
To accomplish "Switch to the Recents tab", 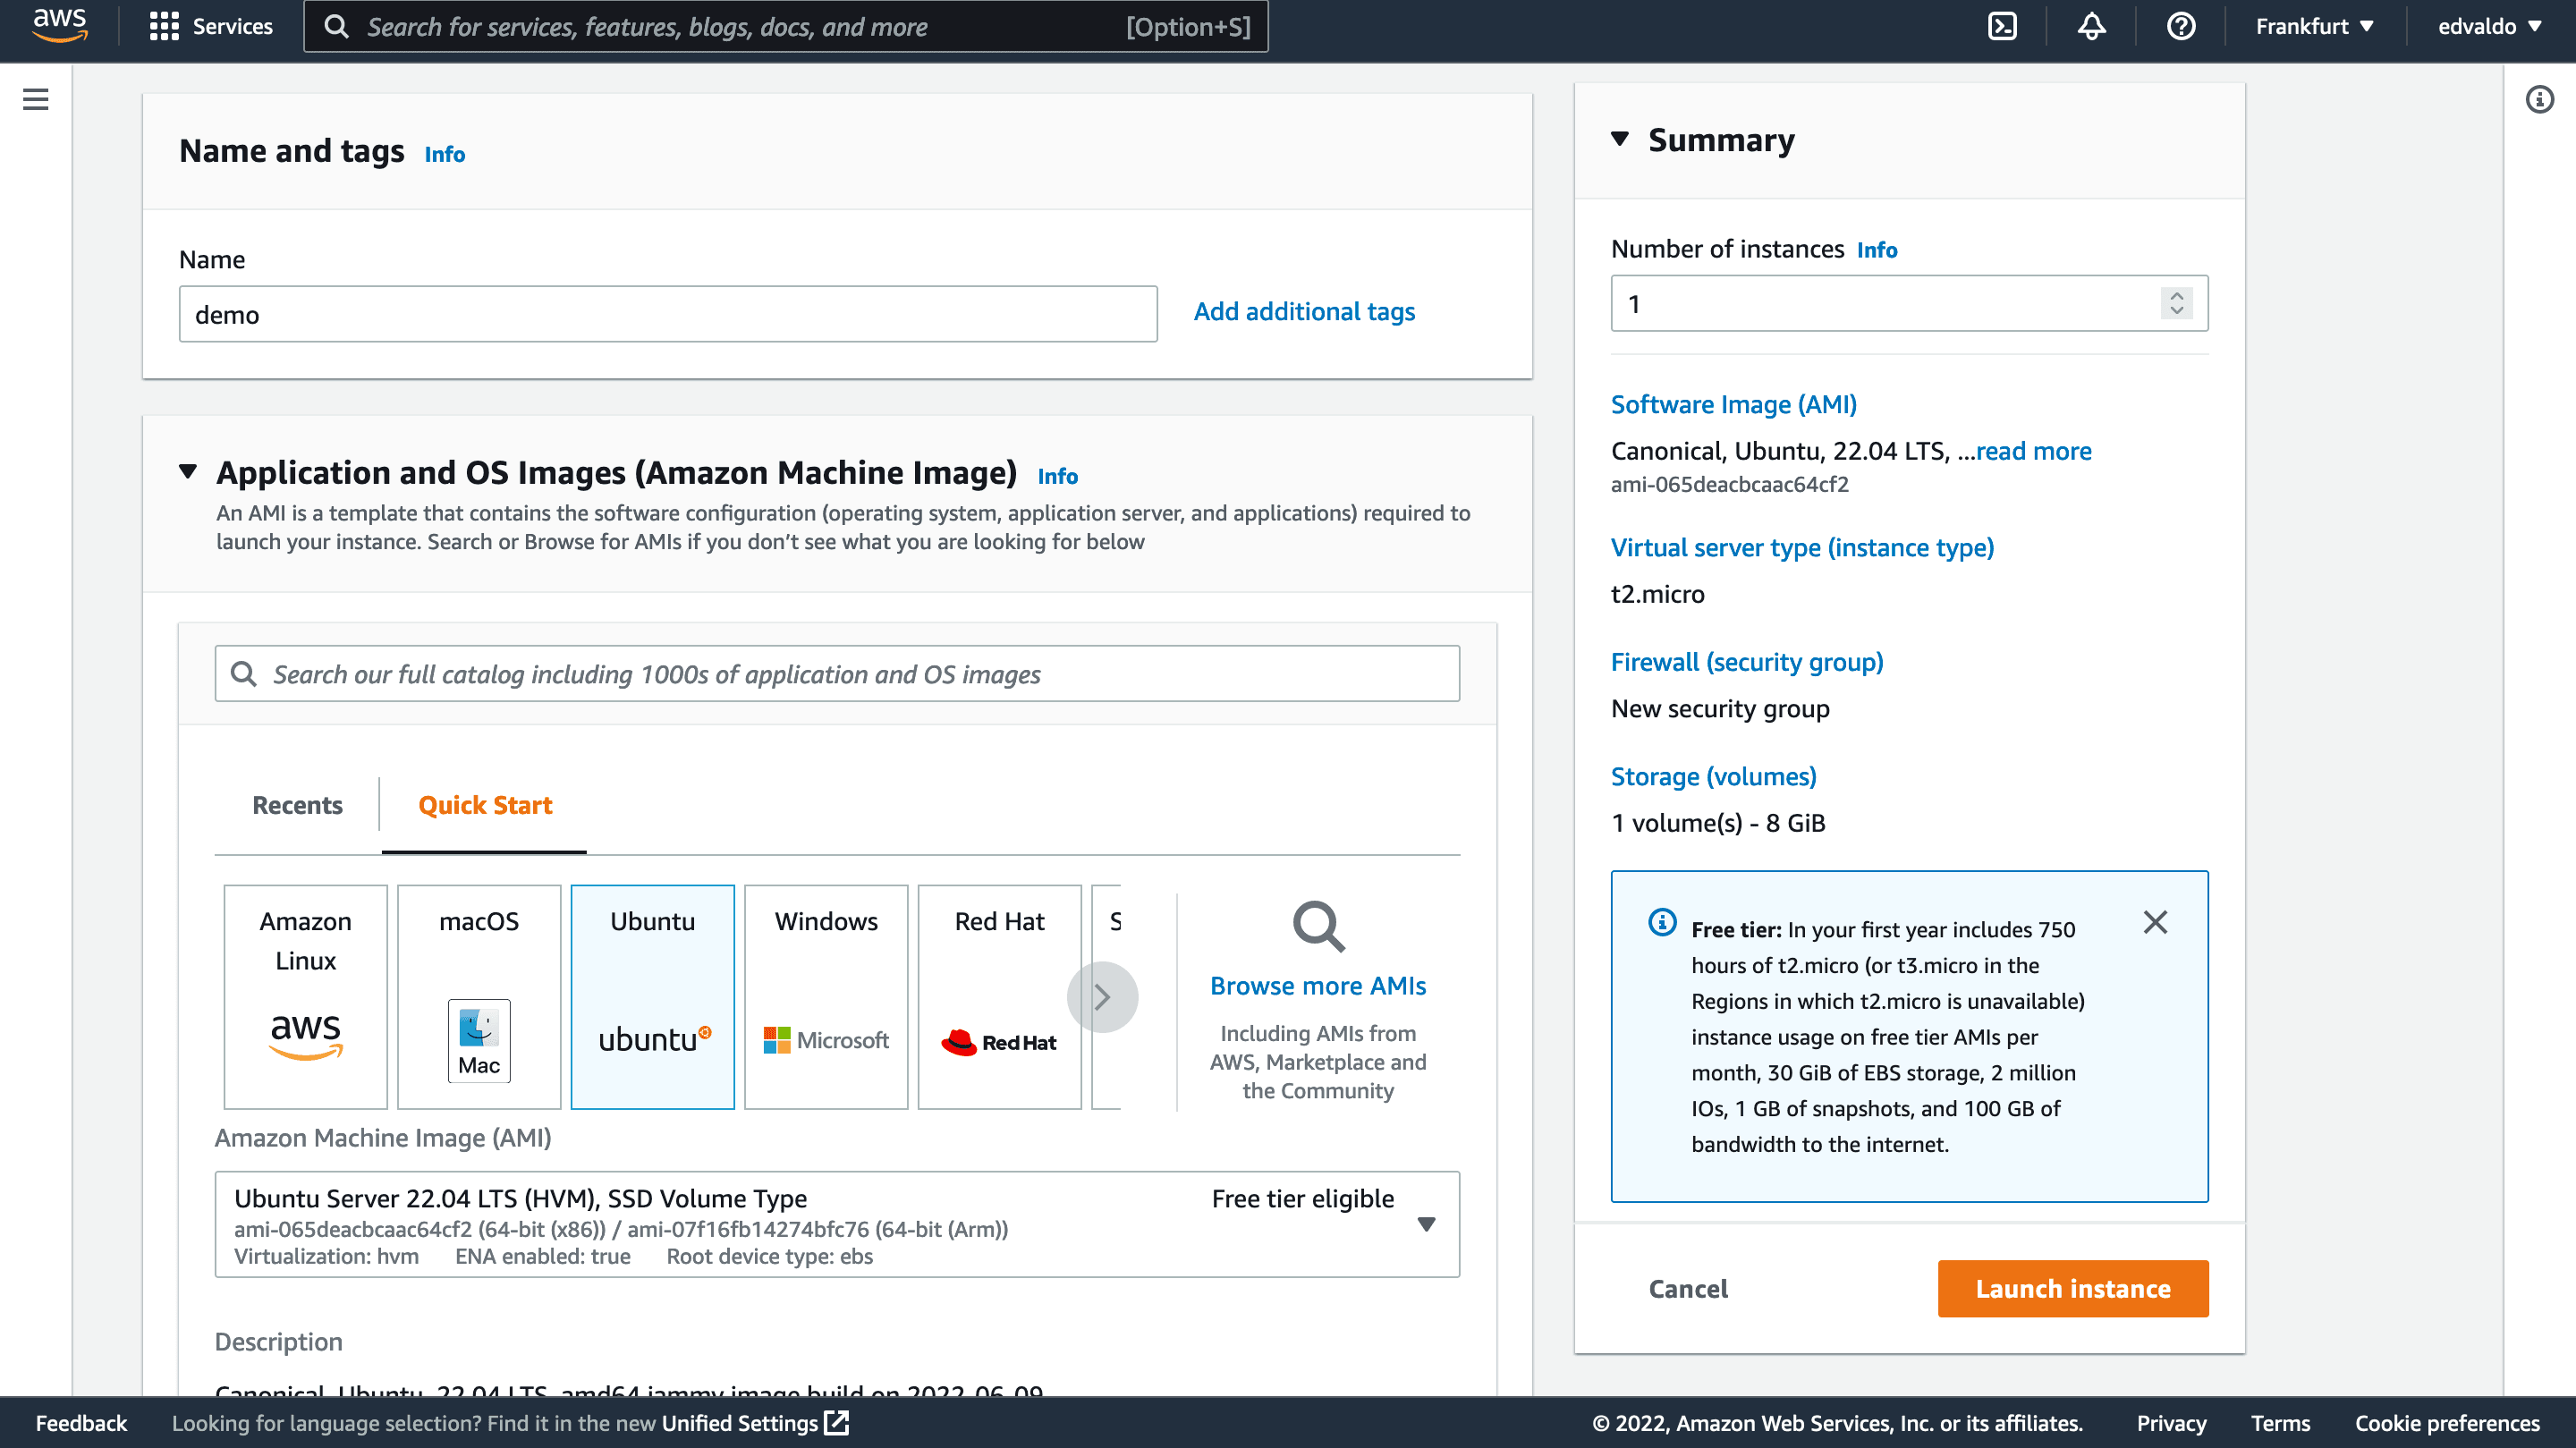I will (x=297, y=805).
